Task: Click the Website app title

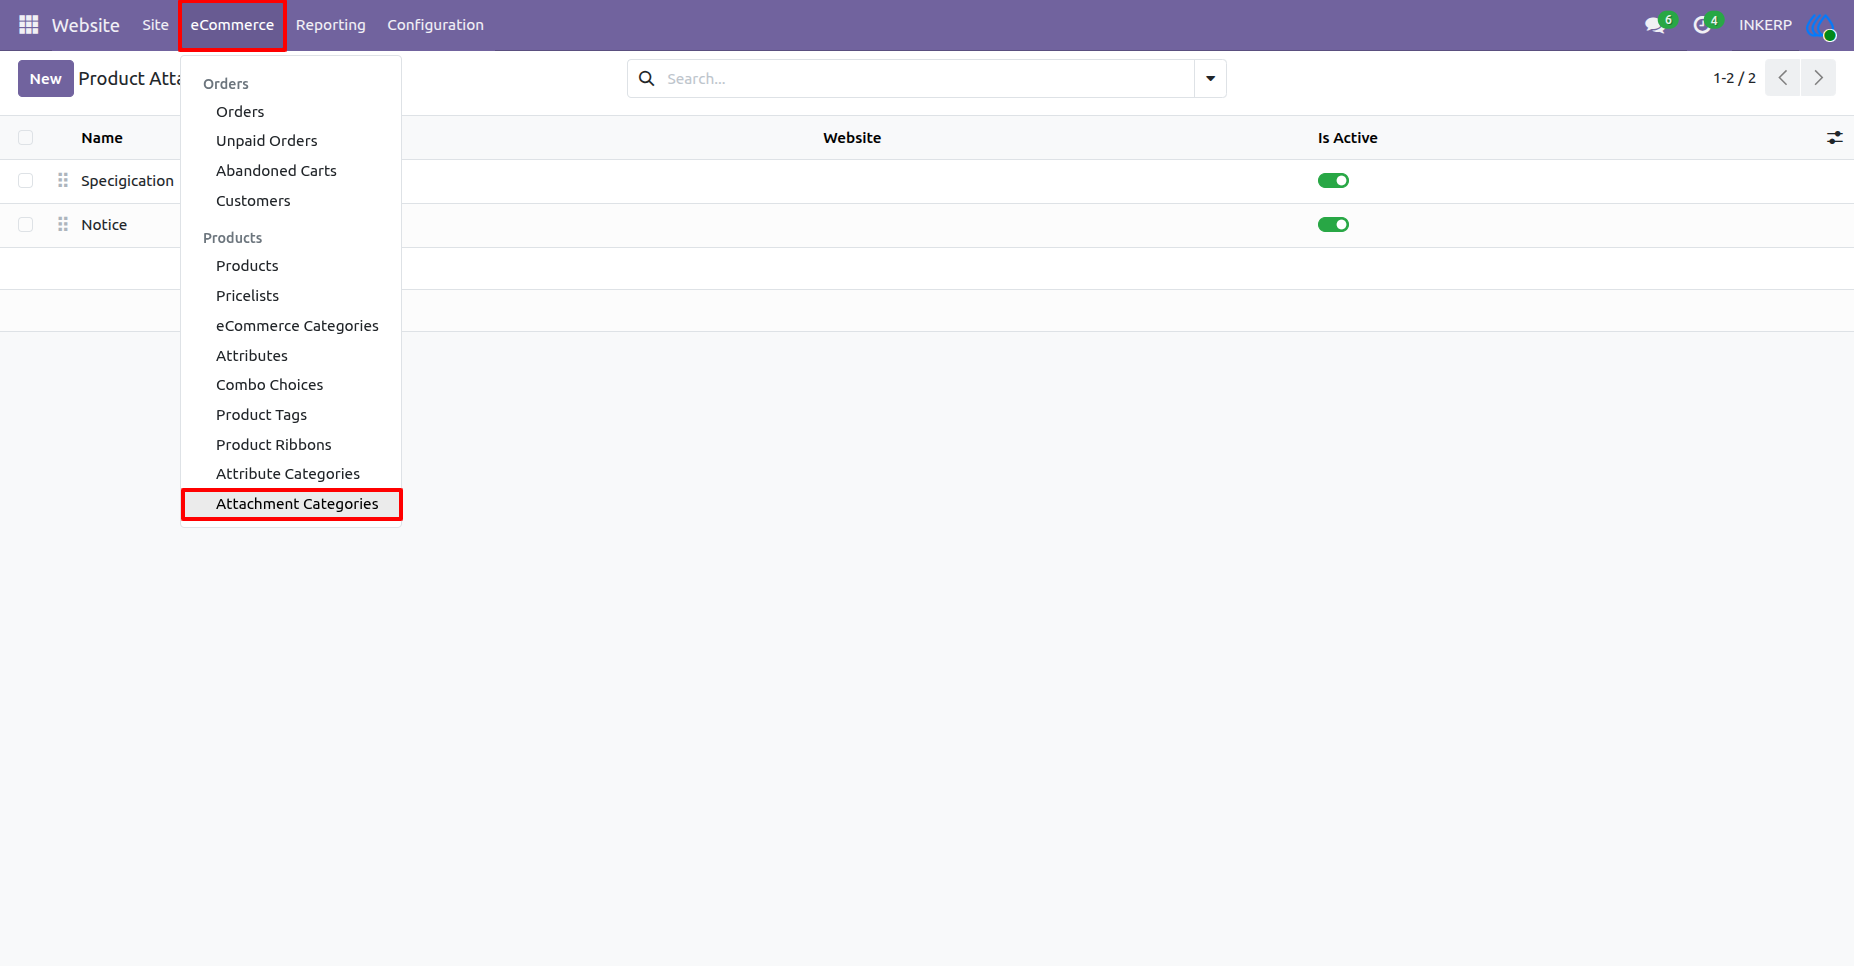Action: click(x=86, y=25)
